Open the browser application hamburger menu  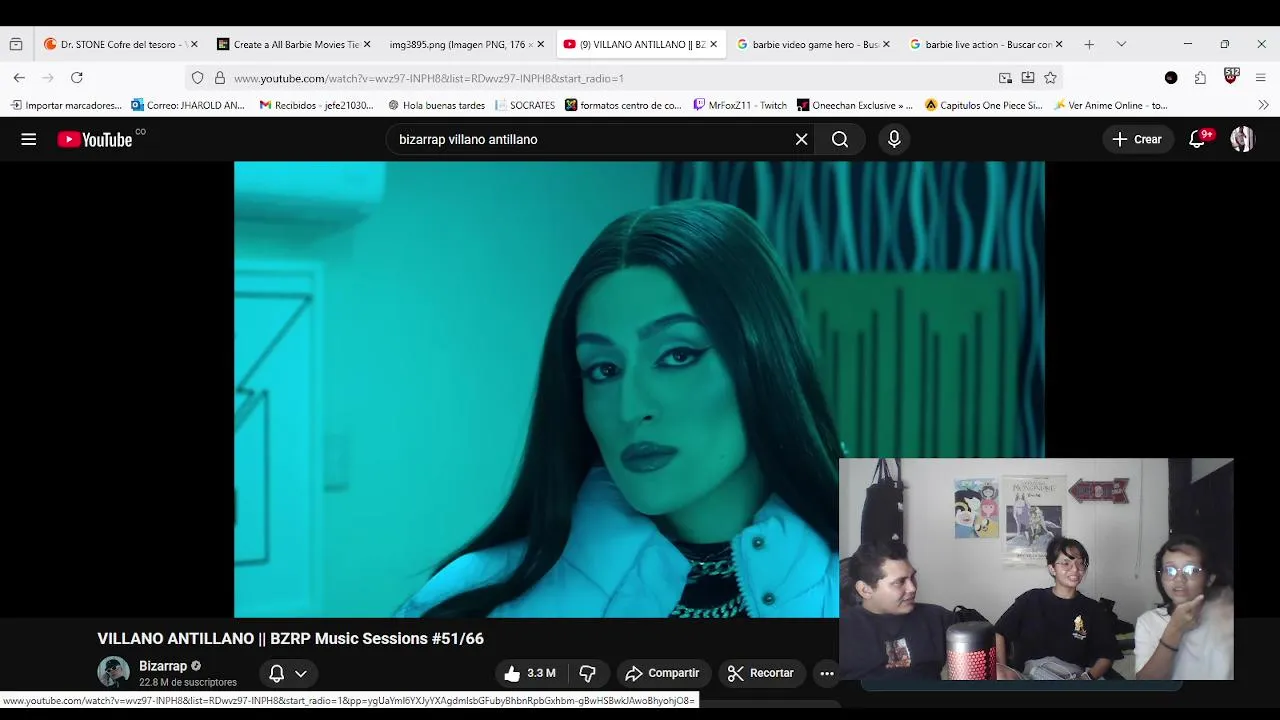click(1260, 78)
